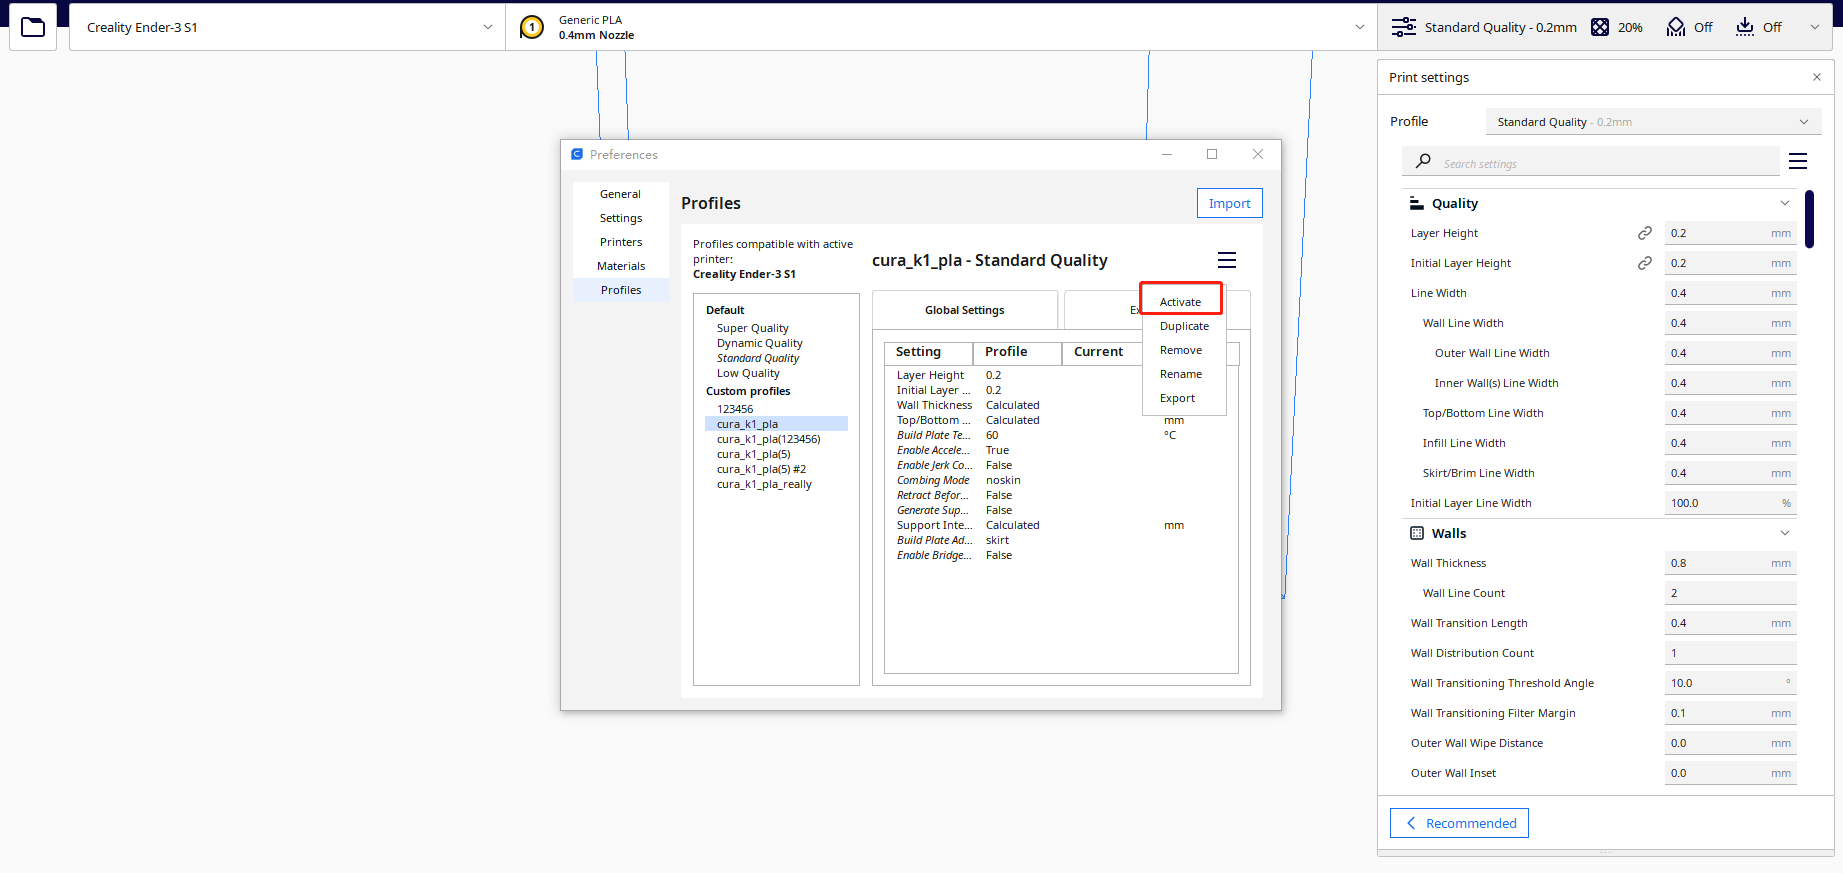The image size is (1843, 873).
Task: Click Initial Layer Height link icon
Action: click(1645, 263)
